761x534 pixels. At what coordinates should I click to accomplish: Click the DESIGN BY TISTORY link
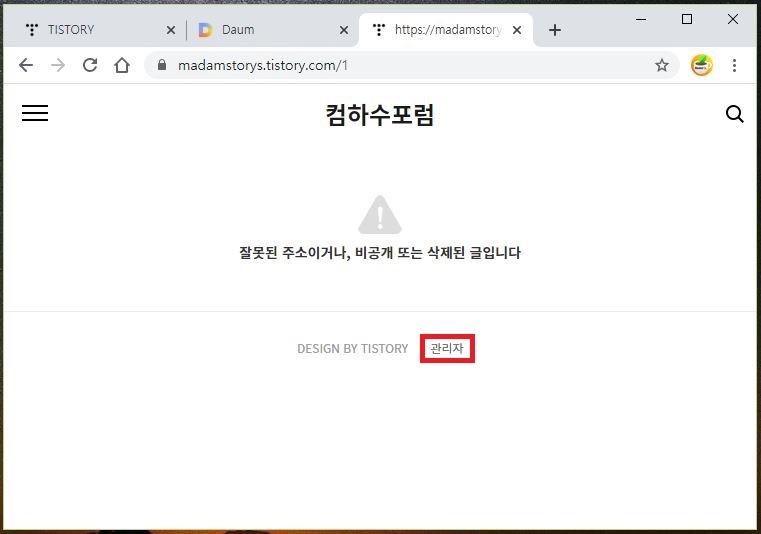[x=353, y=349]
